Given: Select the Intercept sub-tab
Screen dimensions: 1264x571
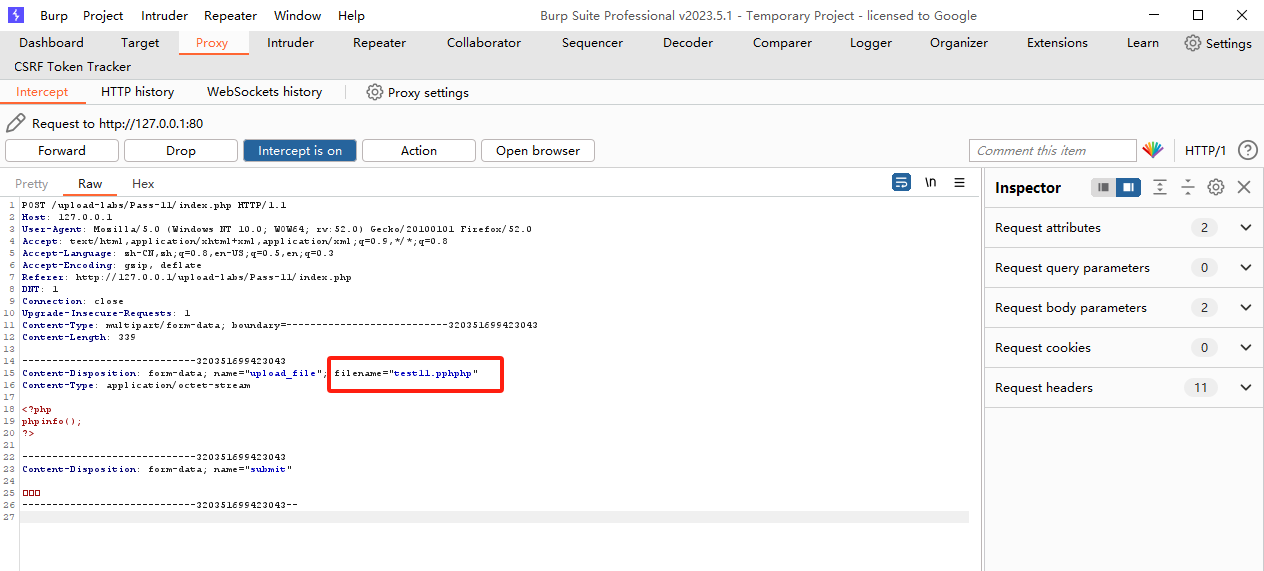Looking at the screenshot, I should 42,92.
